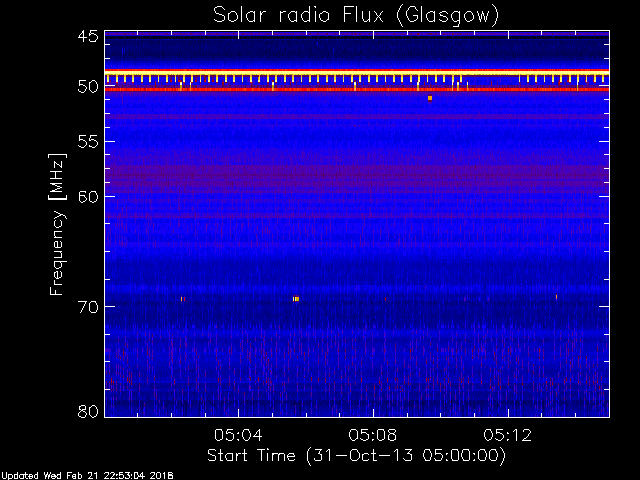The image size is (640, 480).
Task: Click the 'Solar radio Flux (Glasgow)' plot title
Action: click(x=355, y=15)
